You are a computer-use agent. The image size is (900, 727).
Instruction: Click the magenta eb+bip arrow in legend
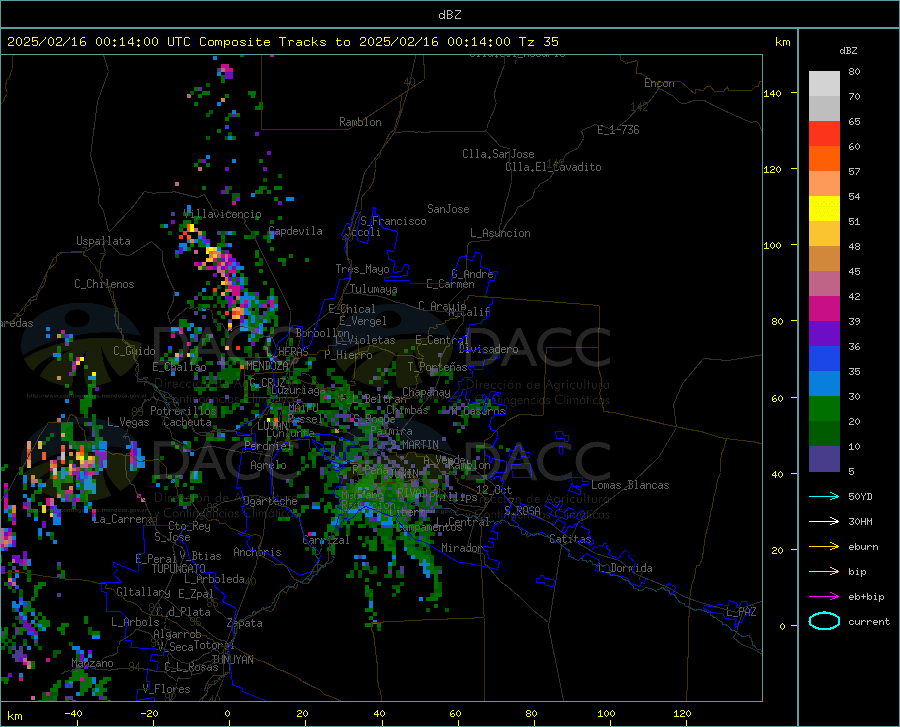(824, 596)
